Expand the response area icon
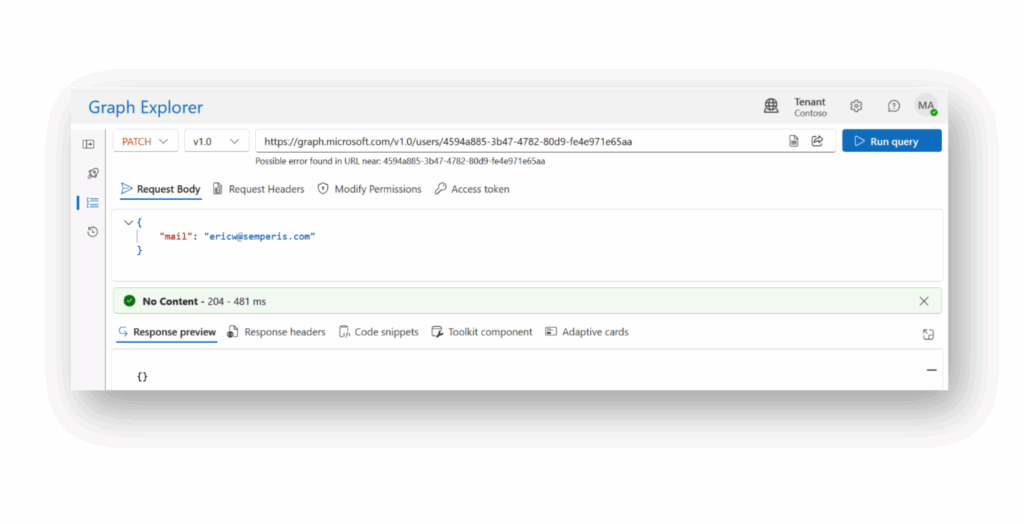Viewport: 1024px width, 524px height. tap(928, 335)
